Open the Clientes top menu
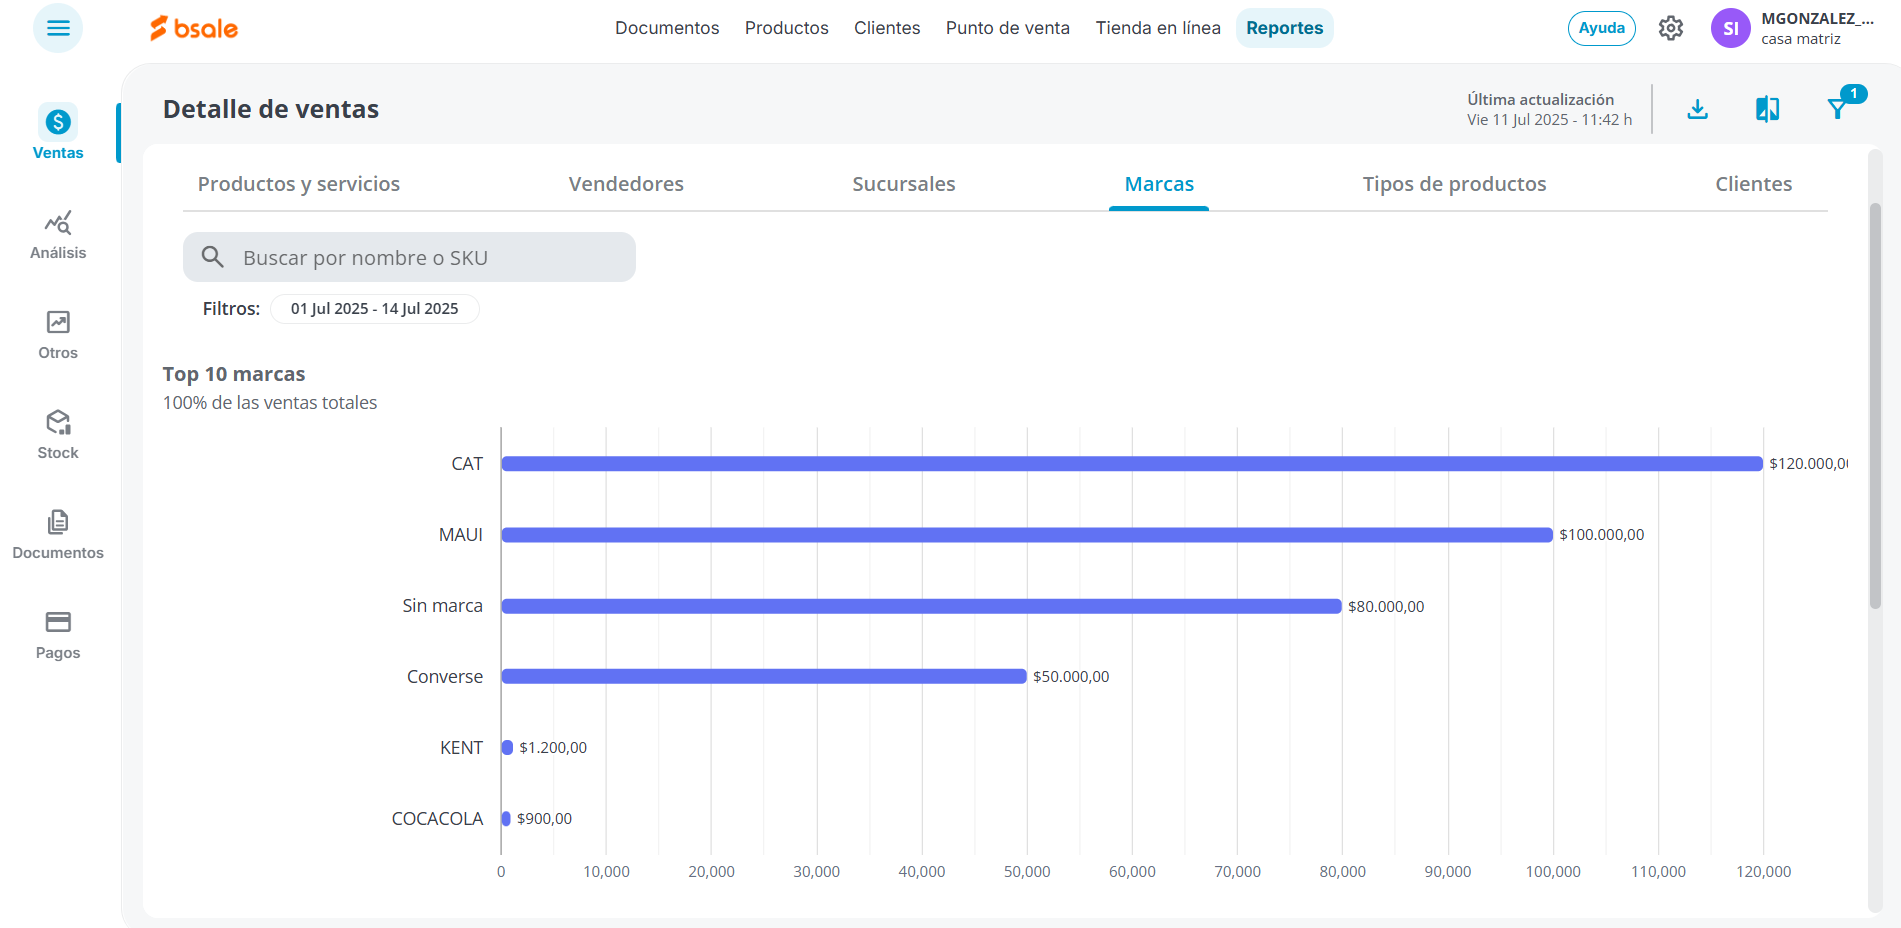Image resolution: width=1901 pixels, height=928 pixels. tap(887, 28)
